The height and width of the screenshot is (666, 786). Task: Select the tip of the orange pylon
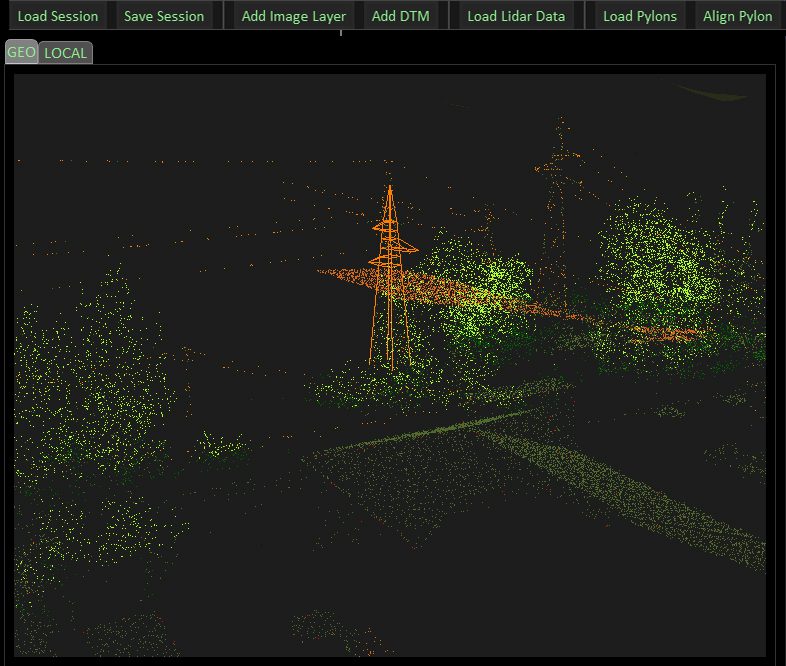point(390,187)
